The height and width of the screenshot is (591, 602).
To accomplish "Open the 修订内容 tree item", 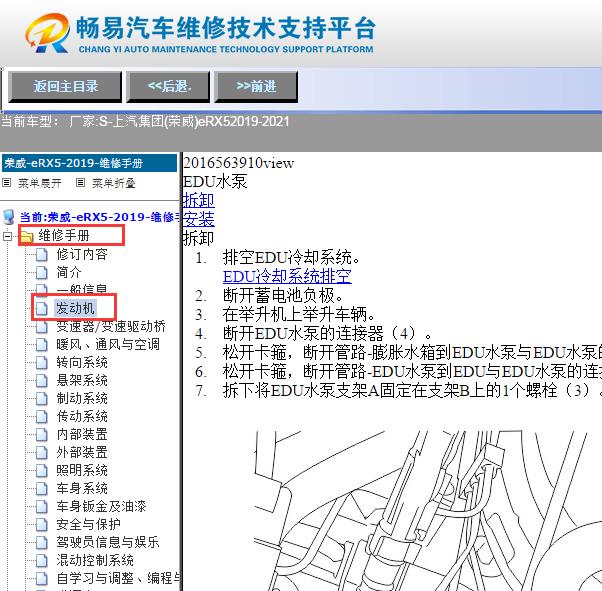I will pos(82,254).
